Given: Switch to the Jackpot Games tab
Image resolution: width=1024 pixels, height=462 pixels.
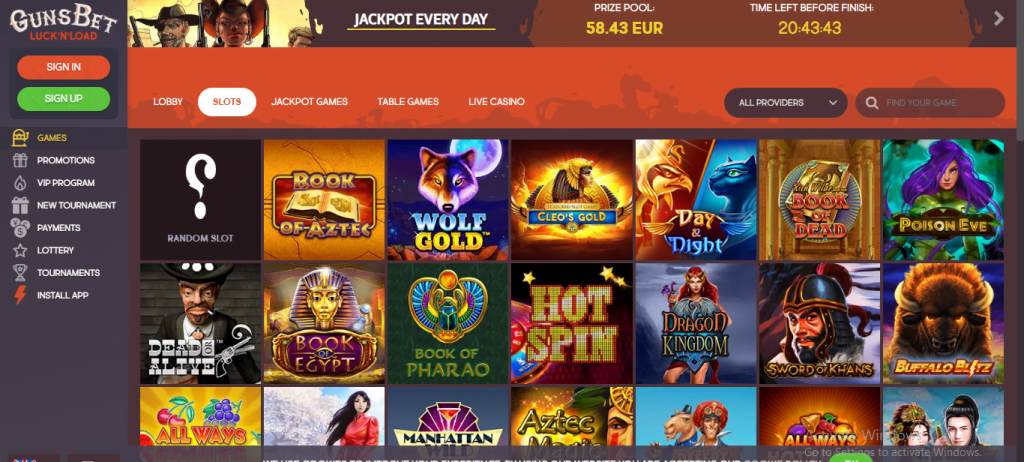Looking at the screenshot, I should (x=310, y=102).
